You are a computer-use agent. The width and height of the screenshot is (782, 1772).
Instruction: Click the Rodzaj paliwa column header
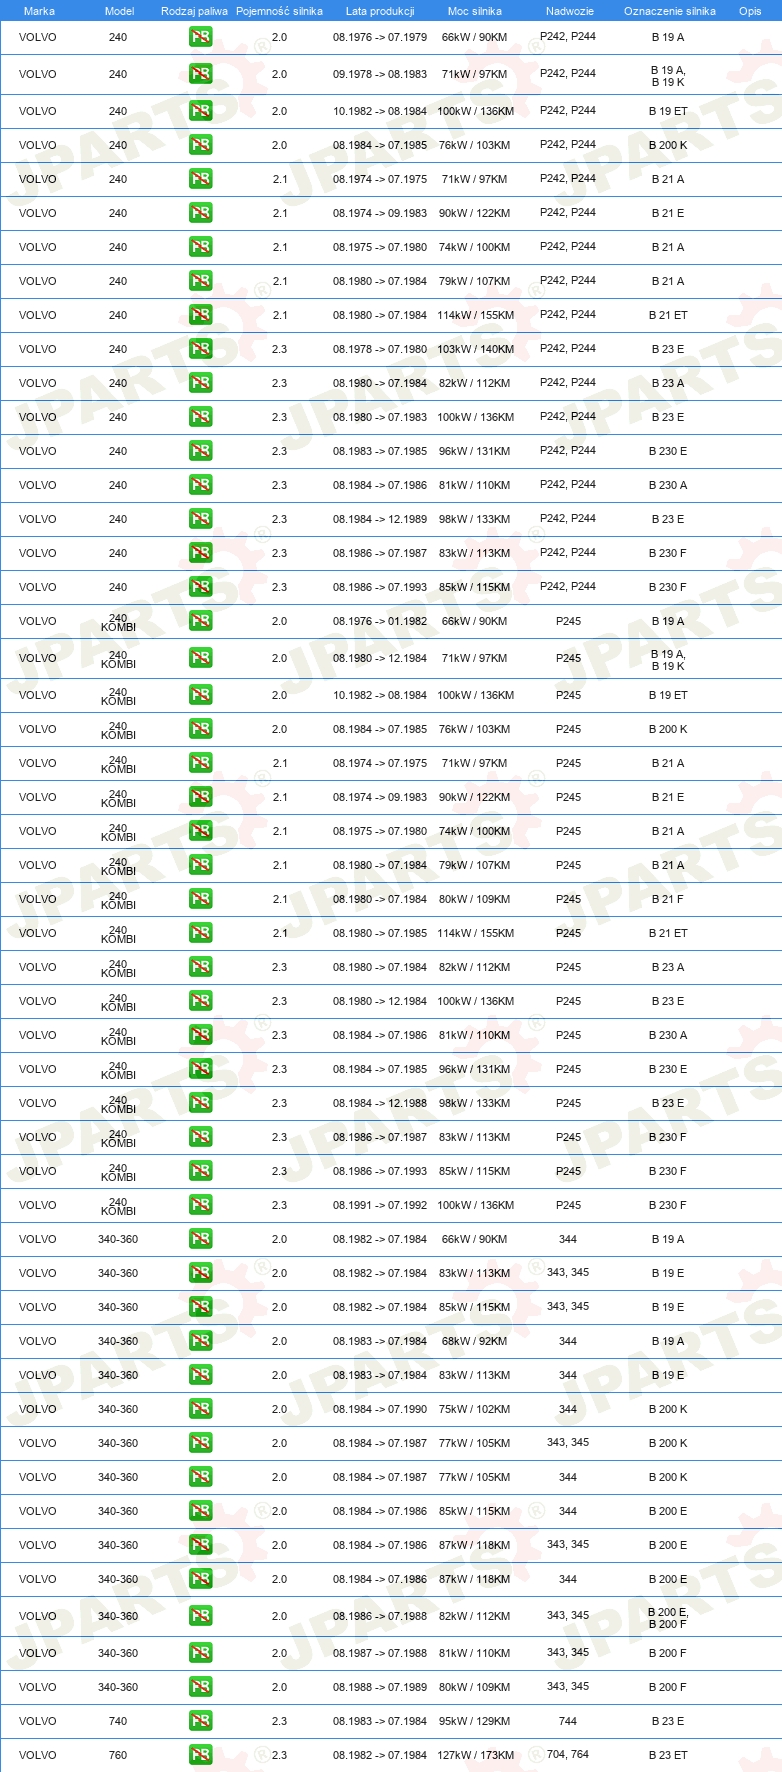194,11
